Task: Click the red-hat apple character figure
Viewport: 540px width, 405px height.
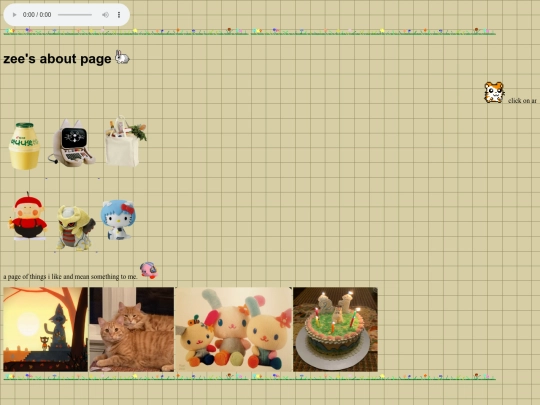Action: click(28, 216)
